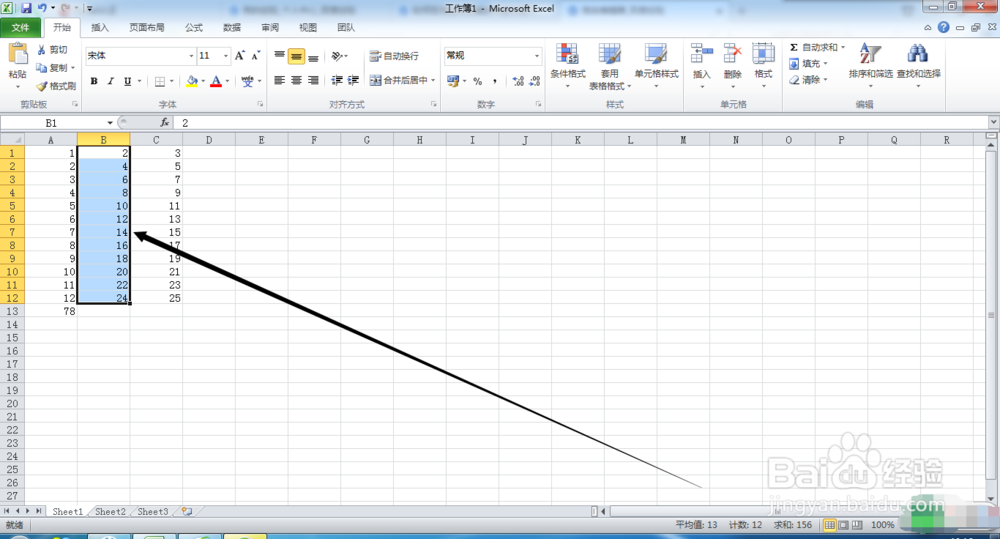This screenshot has height=539, width=1000.
Task: Toggle top vertical alignment
Action: pyautogui.click(x=279, y=56)
